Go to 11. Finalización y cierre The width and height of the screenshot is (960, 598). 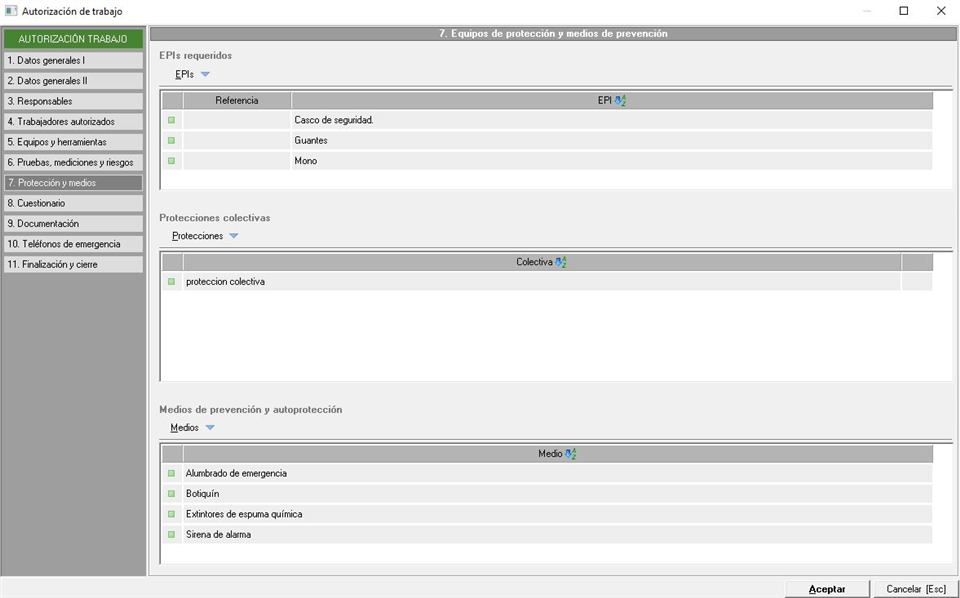73,264
